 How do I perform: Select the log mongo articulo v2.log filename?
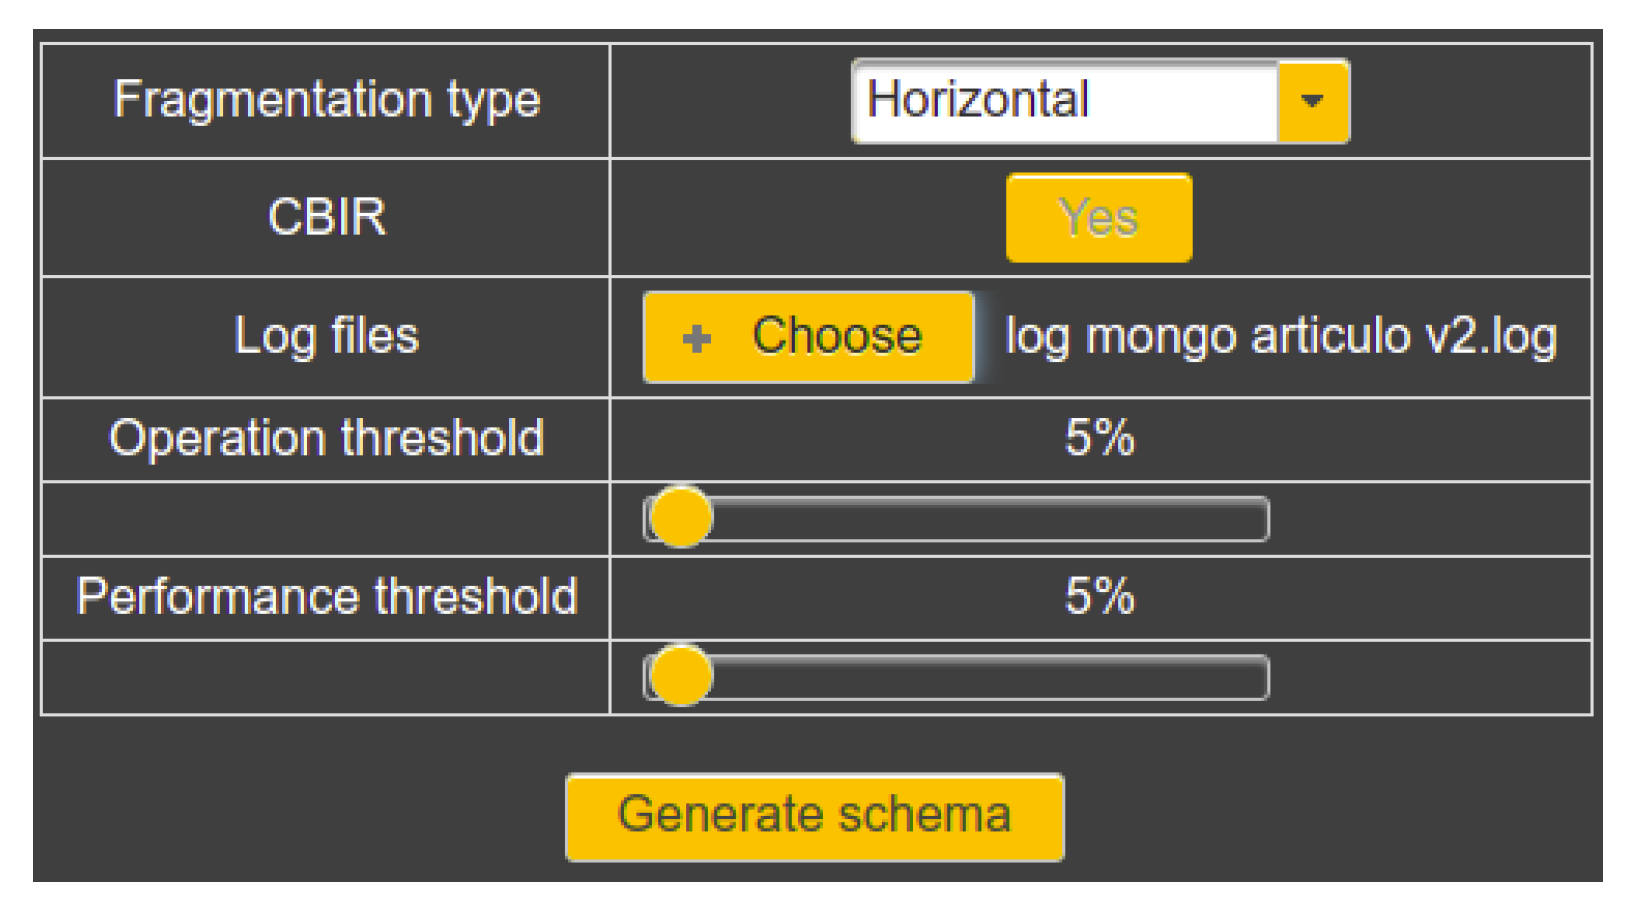click(1281, 337)
